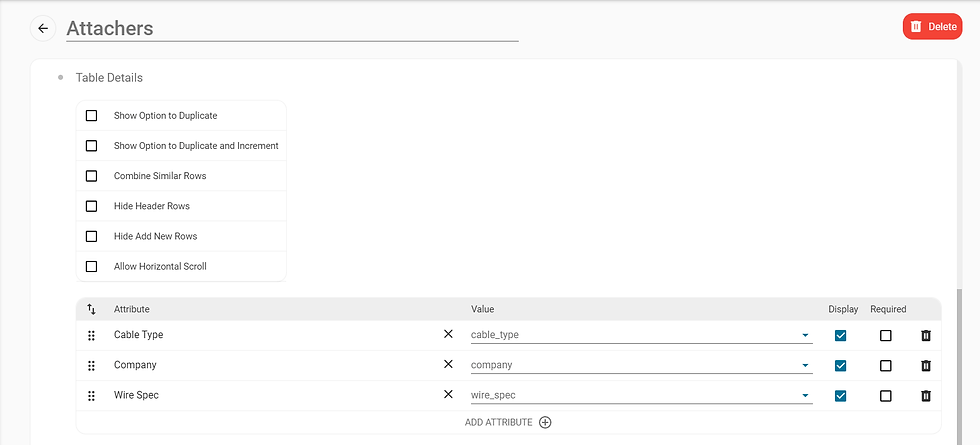The width and height of the screenshot is (980, 445).
Task: Grab the drag handle for Company row
Action: click(91, 366)
